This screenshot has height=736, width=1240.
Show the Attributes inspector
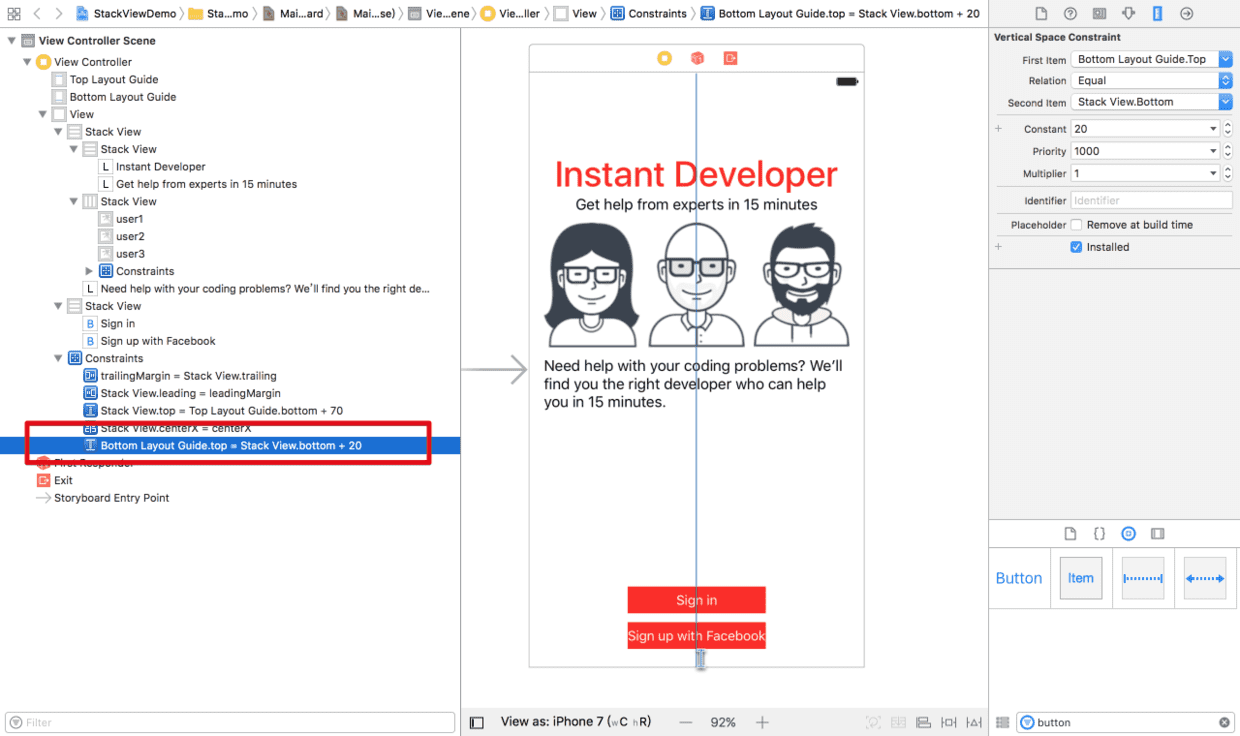tap(1128, 14)
